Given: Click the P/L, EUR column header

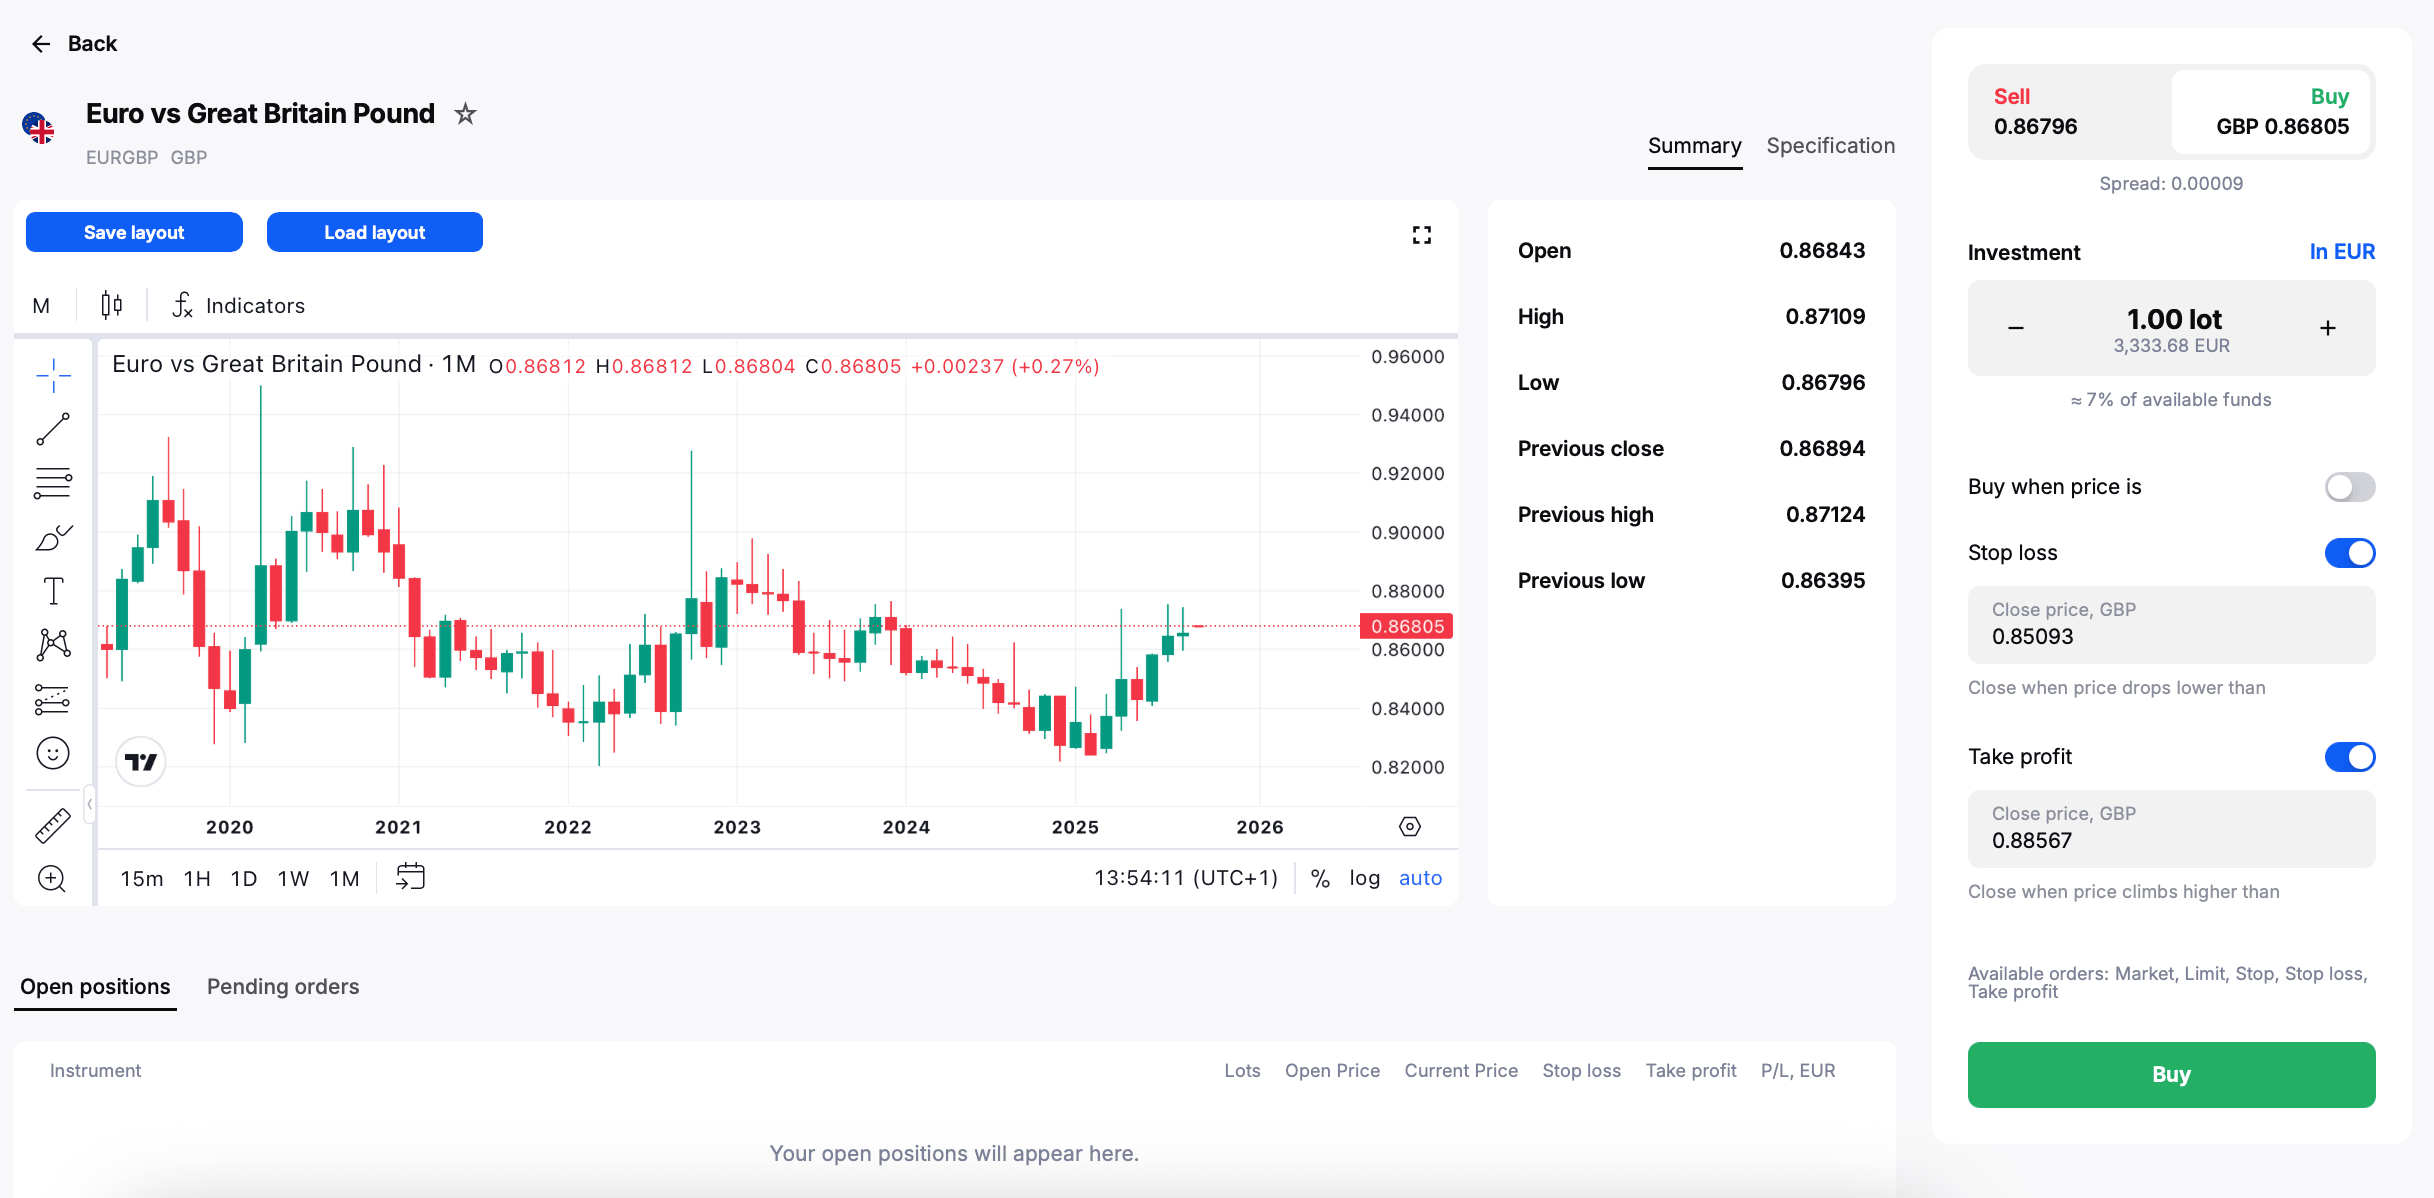Looking at the screenshot, I should coord(1798,1071).
